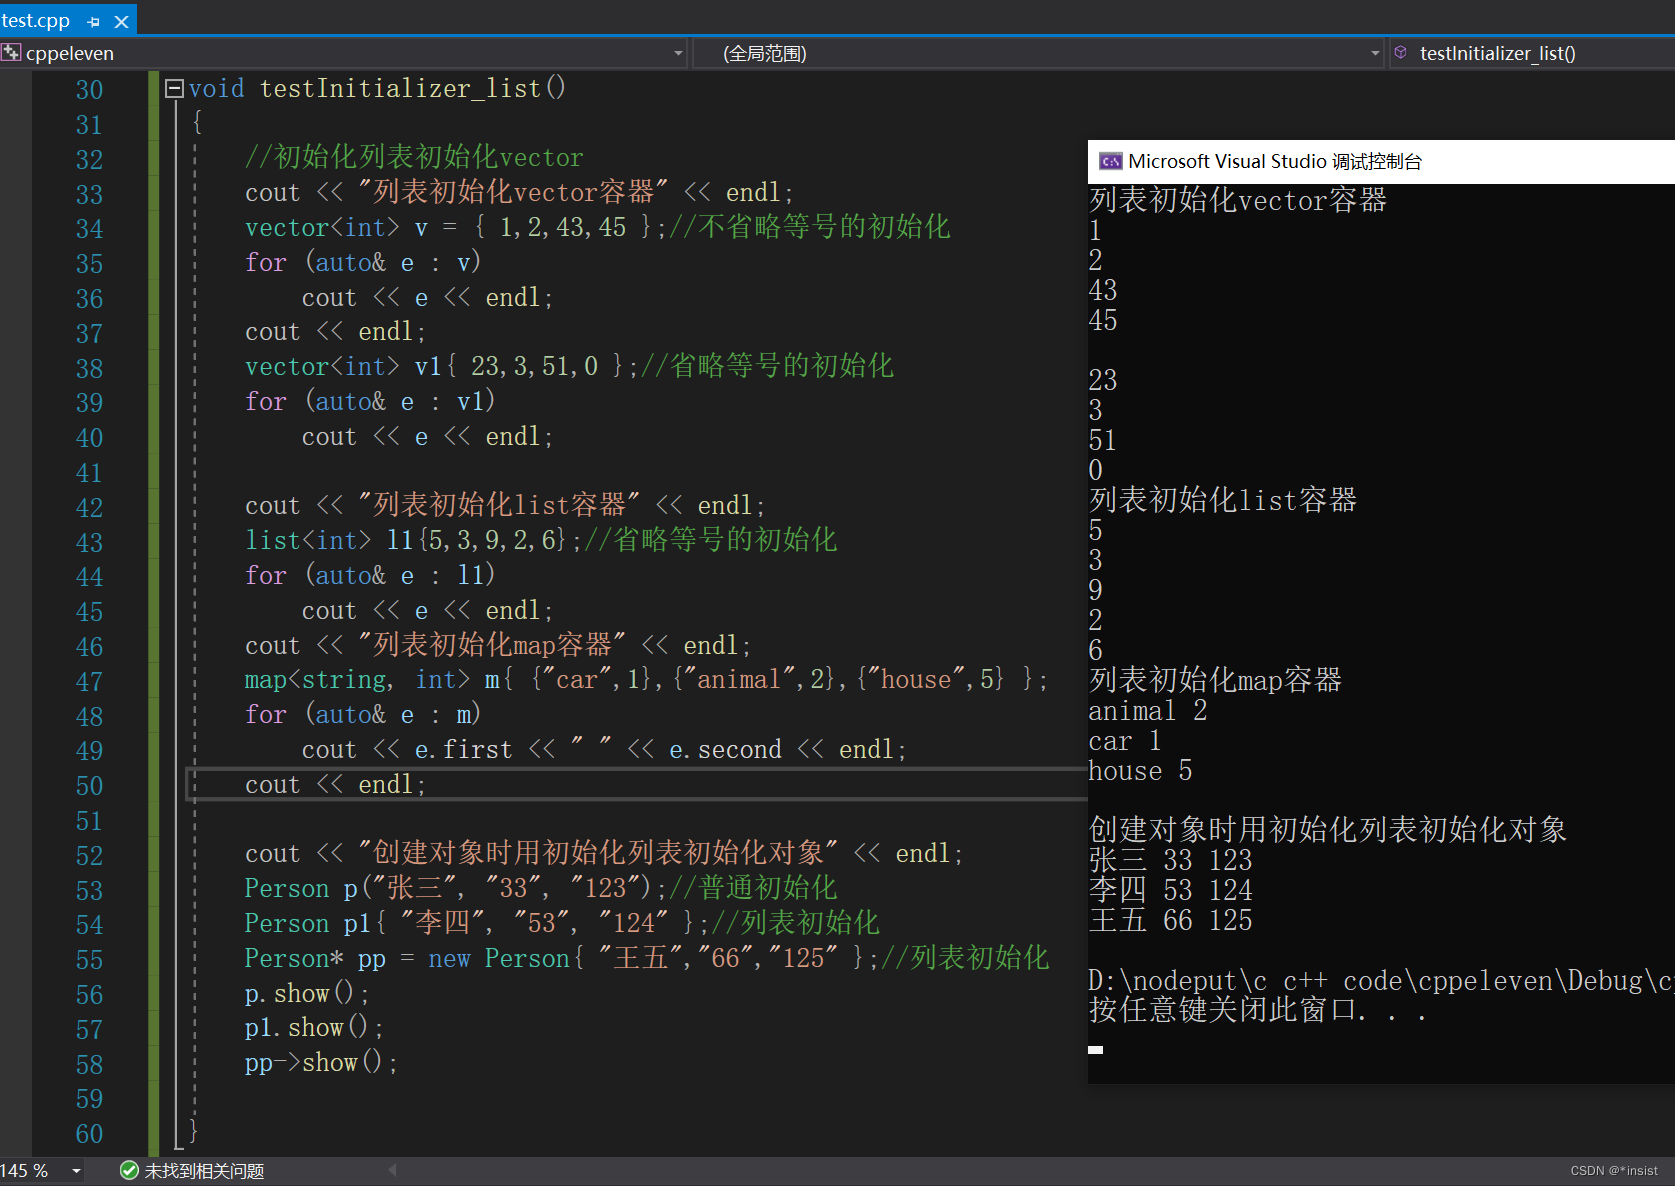Click console output line 列表初始化vector容器
The height and width of the screenshot is (1186, 1675).
click(x=1238, y=200)
